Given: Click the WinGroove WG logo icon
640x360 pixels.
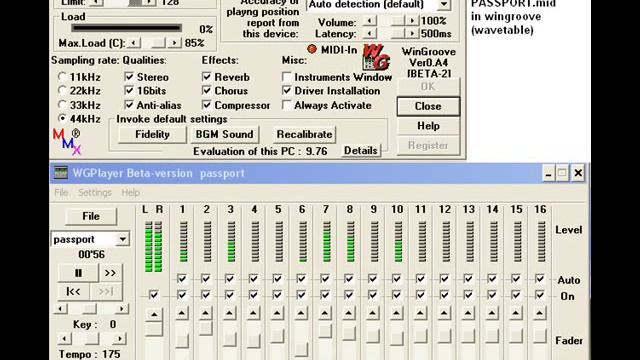Looking at the screenshot, I should (x=376, y=57).
